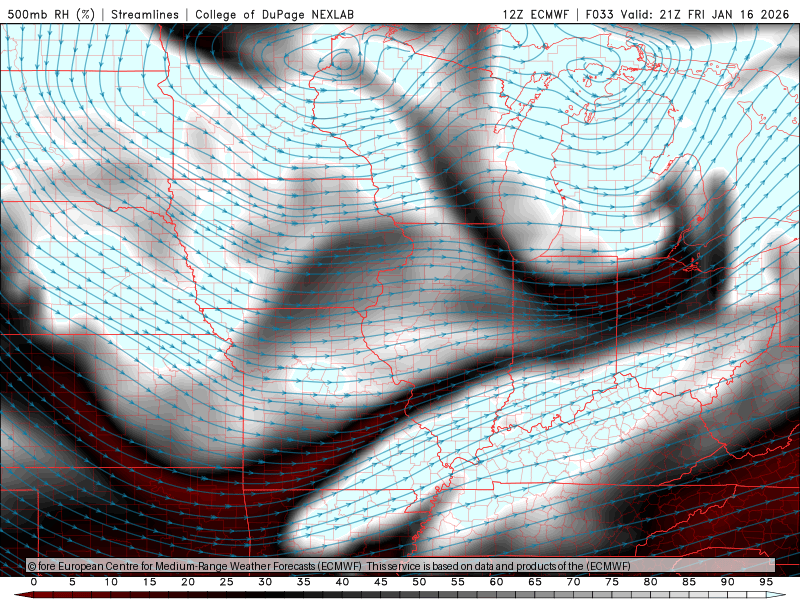Select the "80" humidity scale label
The height and width of the screenshot is (600, 800).
coord(650,582)
